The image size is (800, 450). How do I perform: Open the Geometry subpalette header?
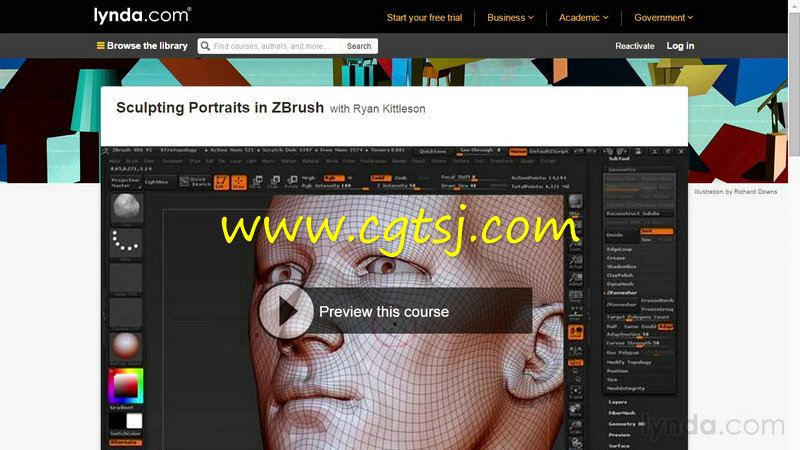(x=622, y=169)
